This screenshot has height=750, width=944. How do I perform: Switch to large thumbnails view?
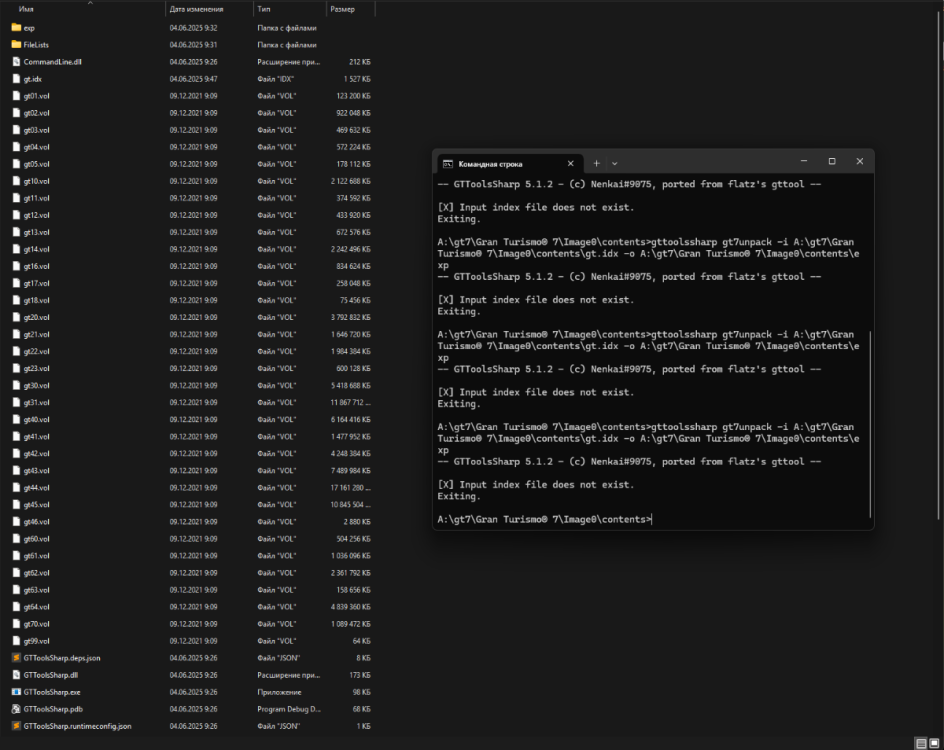934,743
